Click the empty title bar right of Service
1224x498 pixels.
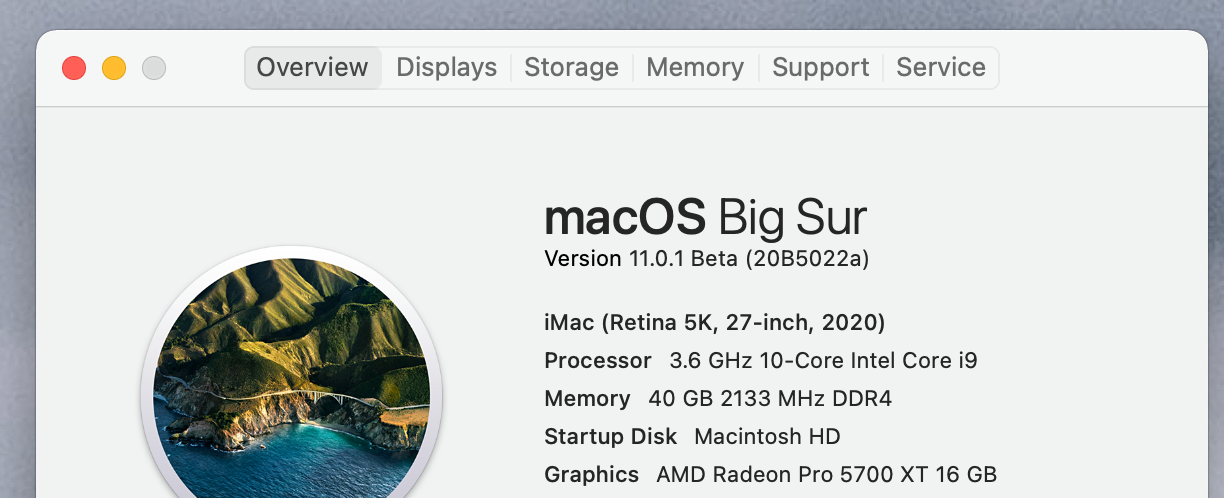1100,68
